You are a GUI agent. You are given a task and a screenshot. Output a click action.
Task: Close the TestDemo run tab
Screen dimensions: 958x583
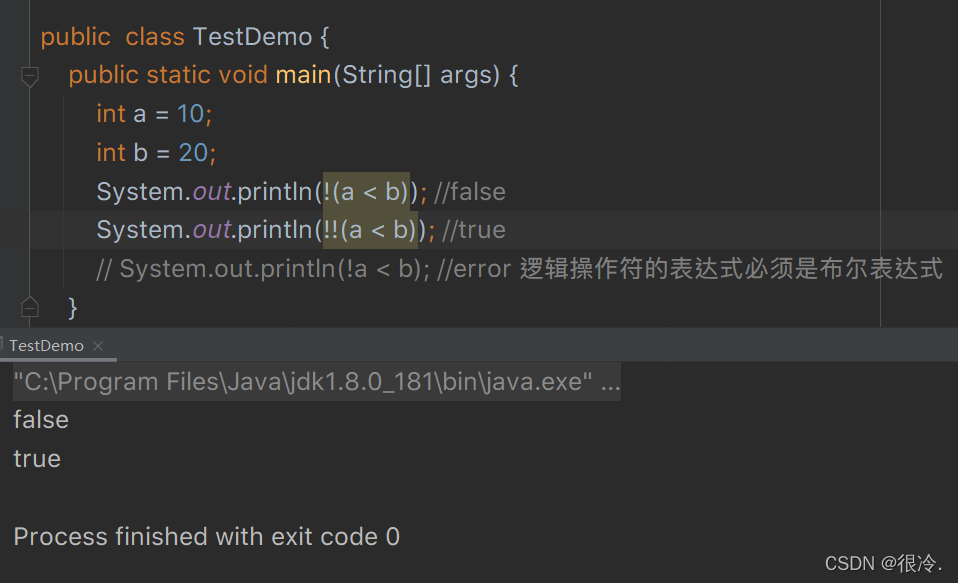tap(98, 346)
